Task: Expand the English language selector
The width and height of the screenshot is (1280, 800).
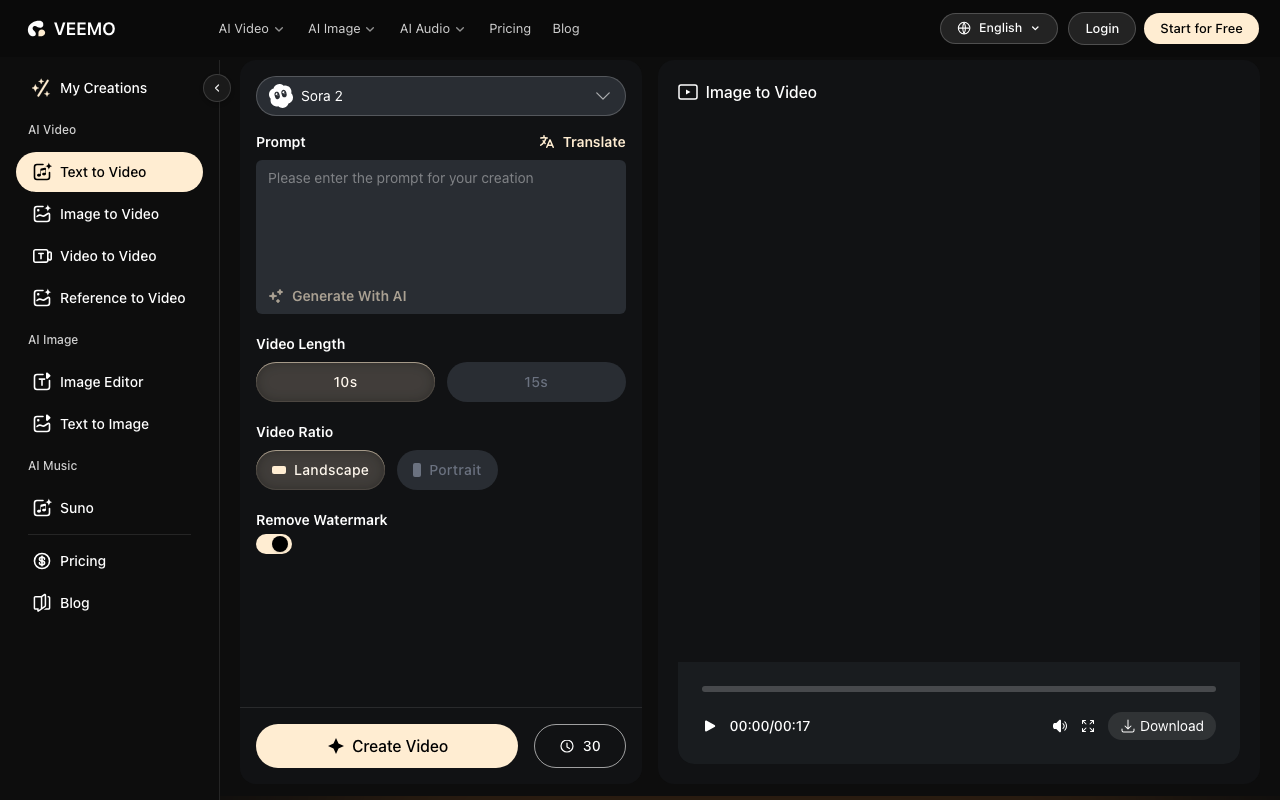Action: 998,28
